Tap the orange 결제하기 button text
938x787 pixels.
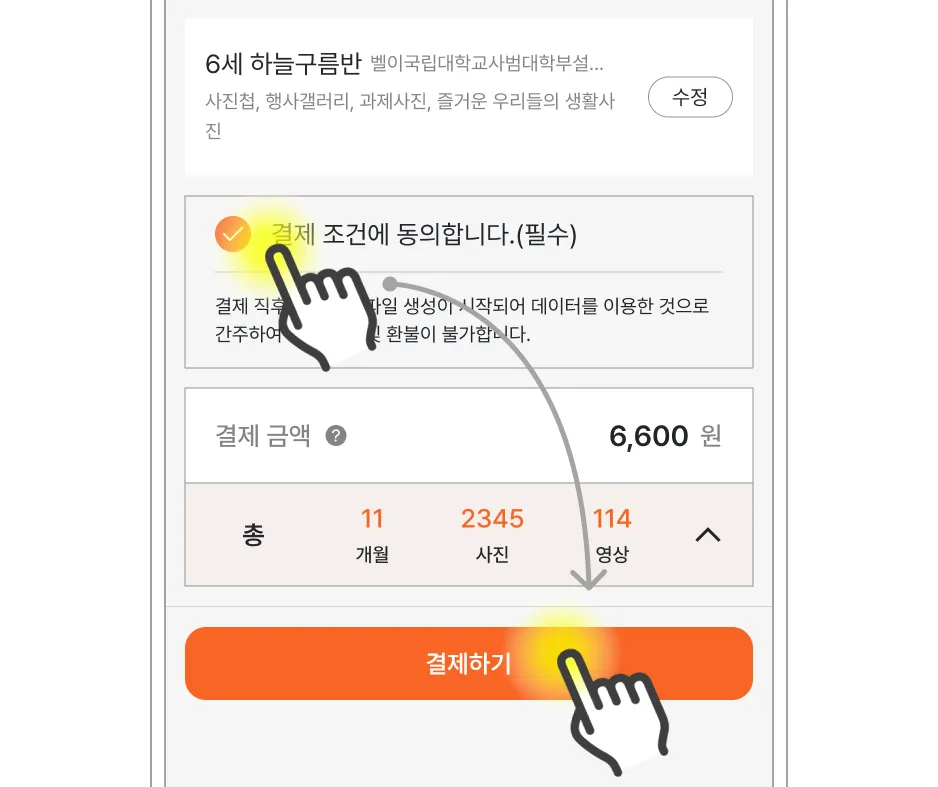click(468, 663)
